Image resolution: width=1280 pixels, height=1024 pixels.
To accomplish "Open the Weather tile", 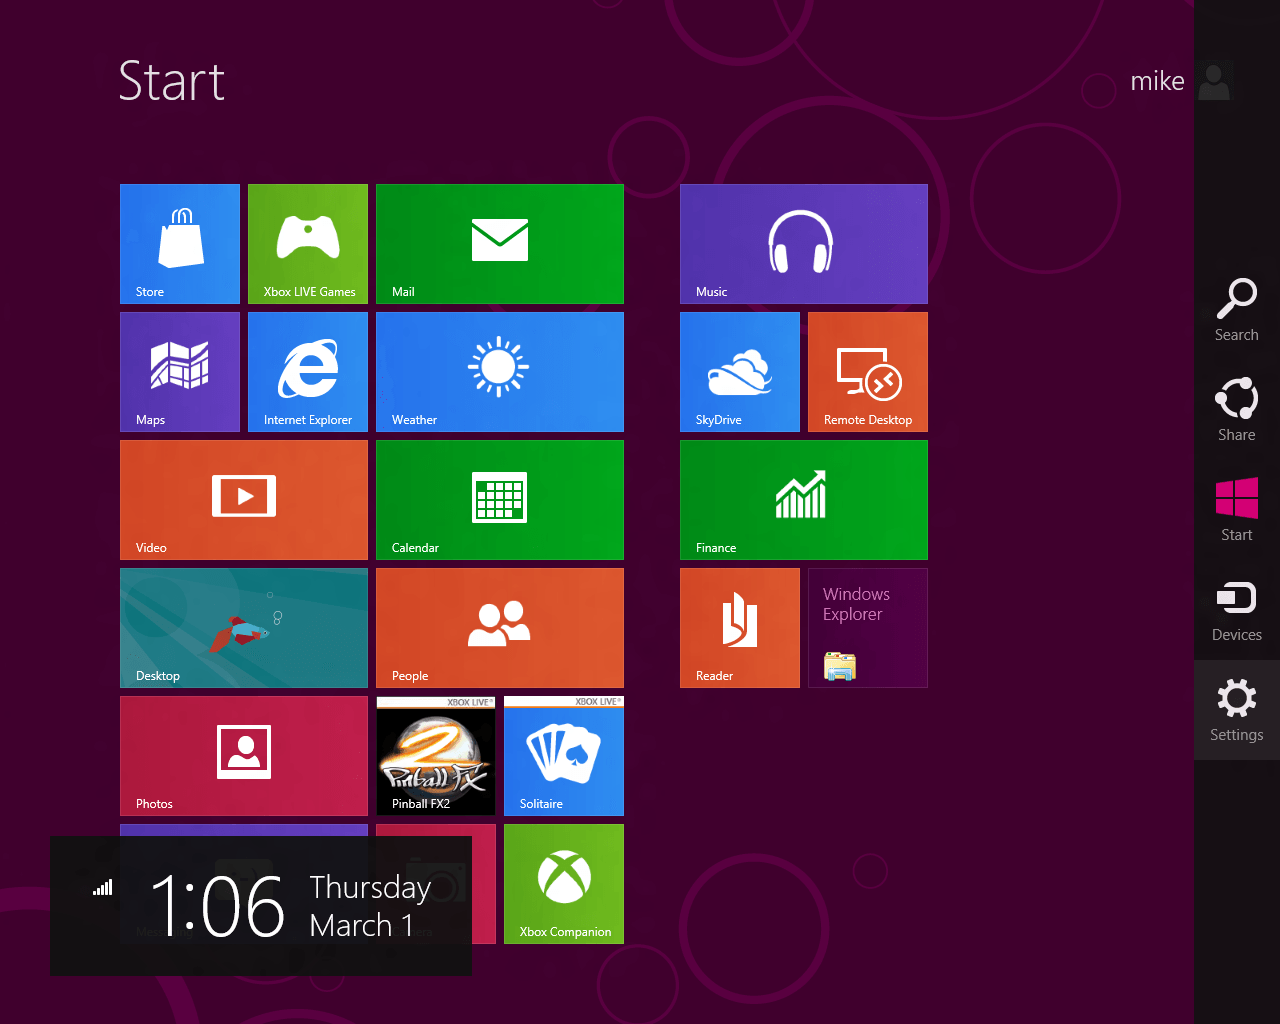I will [x=500, y=372].
